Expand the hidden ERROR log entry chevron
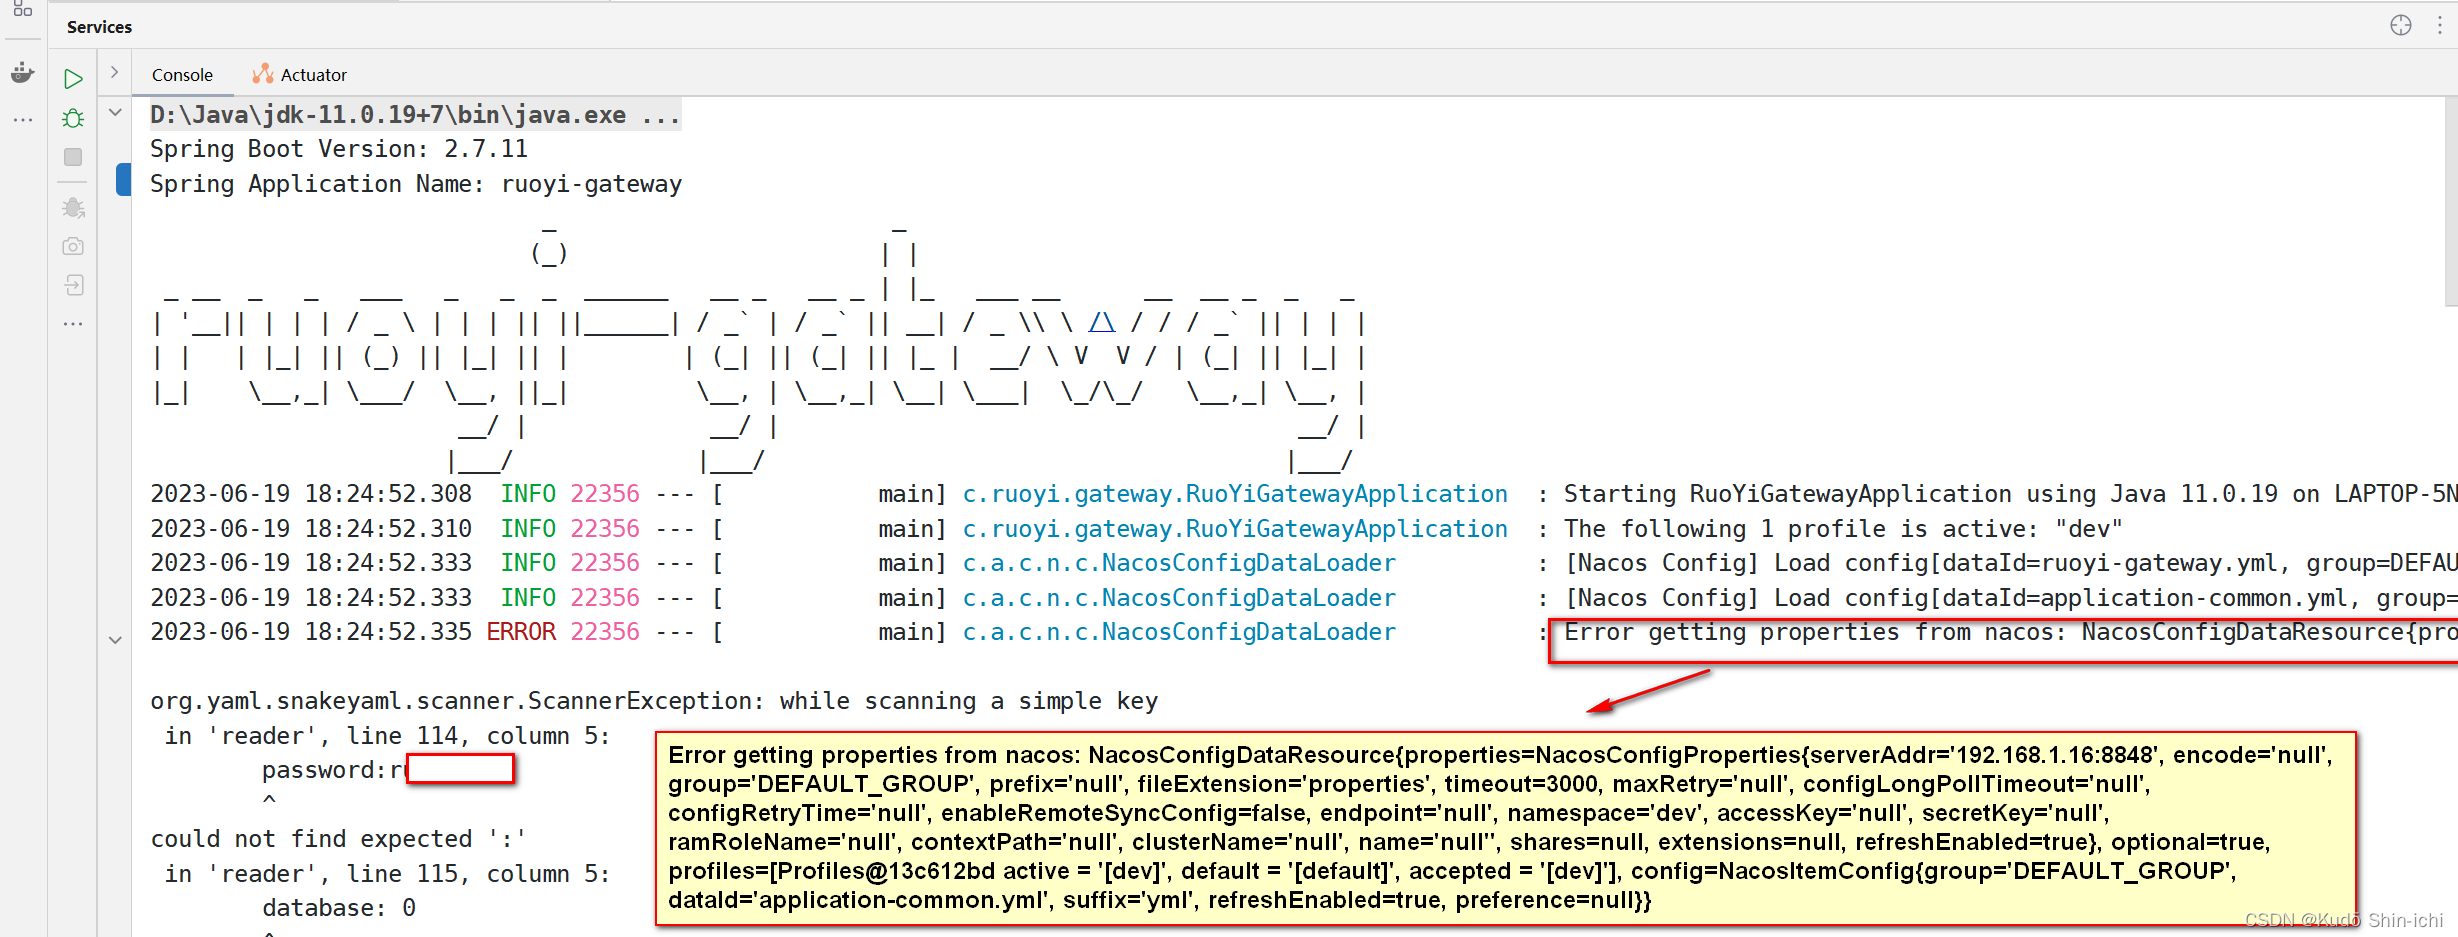Screen dimensions: 2458x937 [x=115, y=640]
